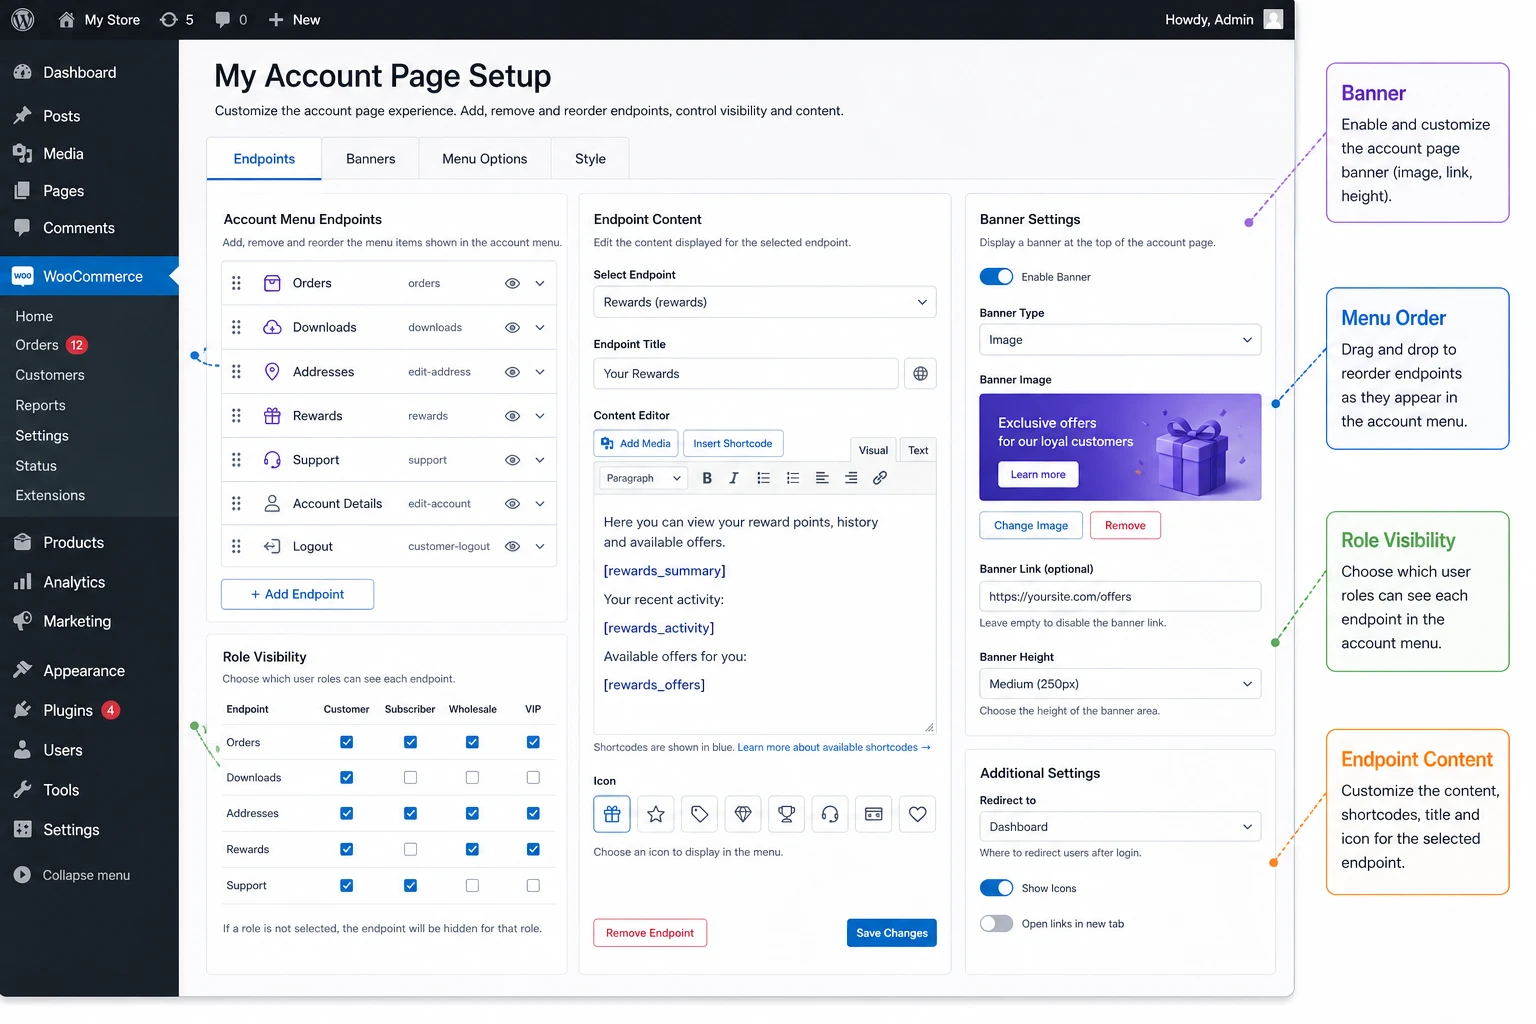Select the credit card icon option
The height and width of the screenshot is (1024, 1536).
[x=874, y=814]
